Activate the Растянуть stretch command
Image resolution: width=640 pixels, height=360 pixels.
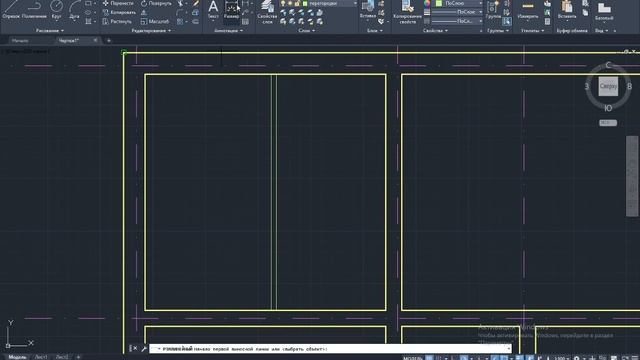[x=117, y=21]
